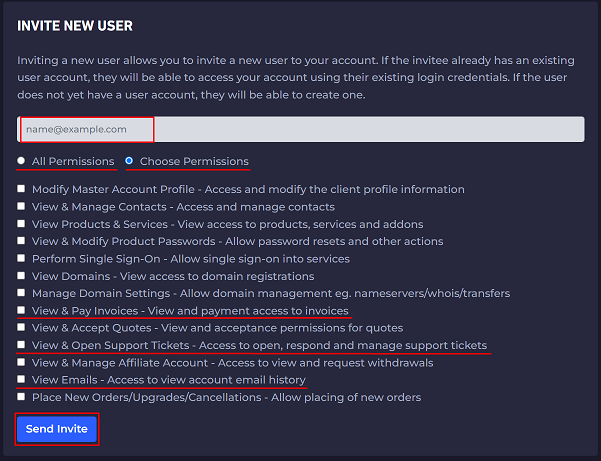Tick the View & Accept Quotes checkbox
Image resolution: width=601 pixels, height=461 pixels.
pos(22,328)
